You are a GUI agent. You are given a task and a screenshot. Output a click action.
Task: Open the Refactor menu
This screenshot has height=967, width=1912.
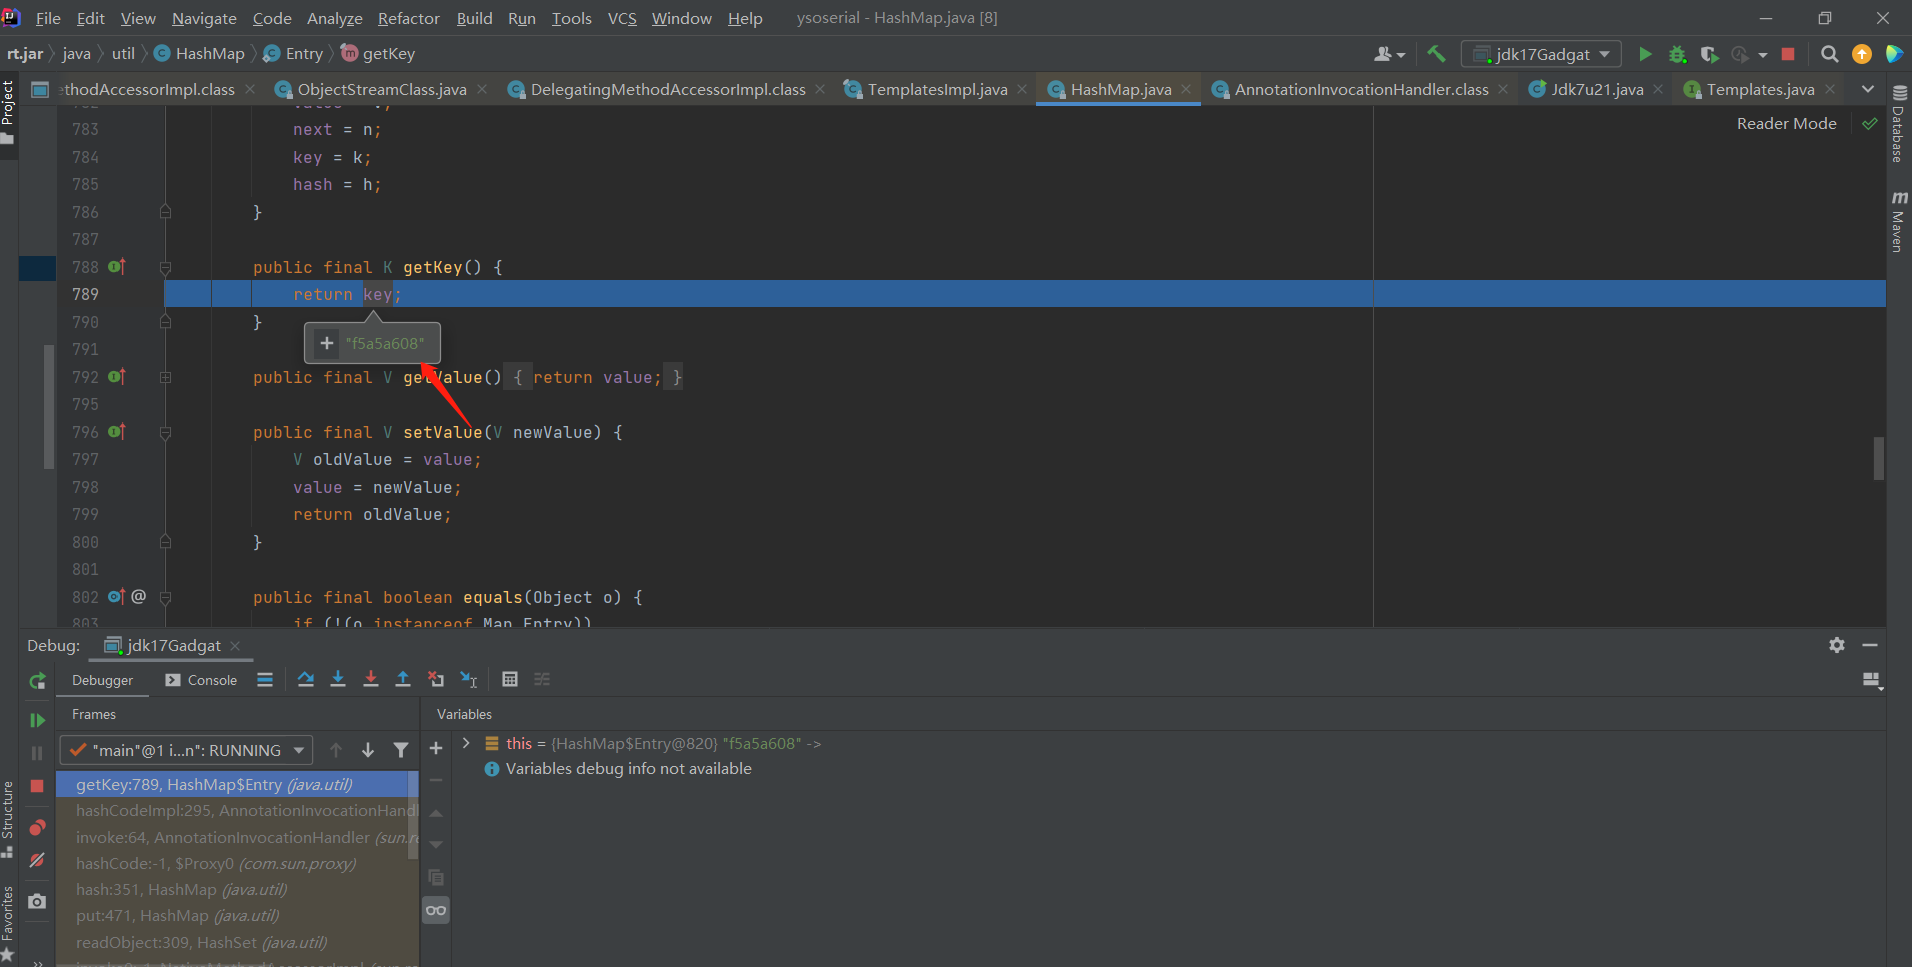(408, 18)
